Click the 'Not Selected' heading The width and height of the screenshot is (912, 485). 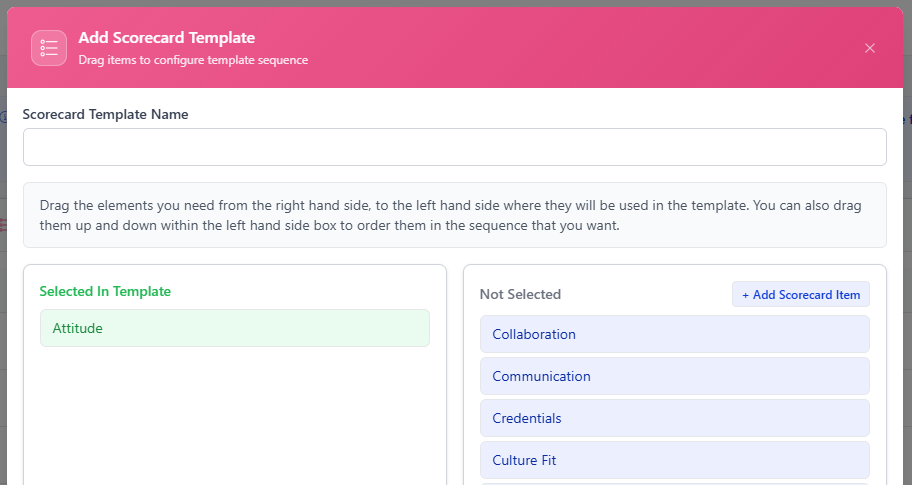coord(520,294)
